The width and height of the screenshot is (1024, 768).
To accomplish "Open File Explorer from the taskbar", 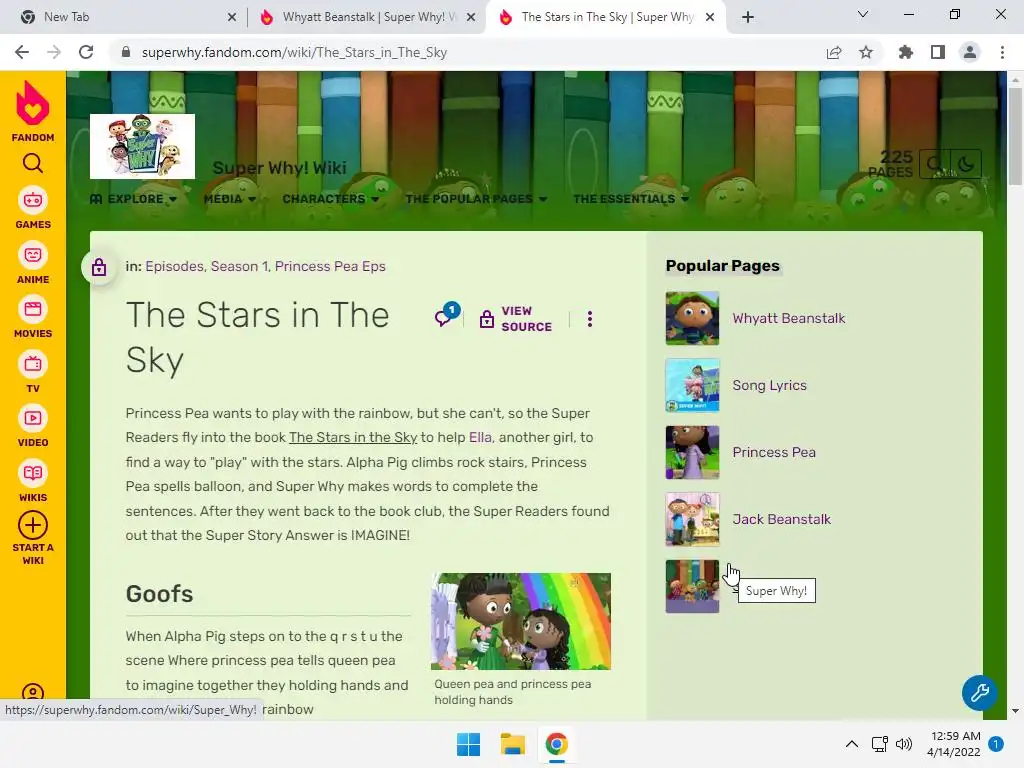I will pyautogui.click(x=513, y=744).
